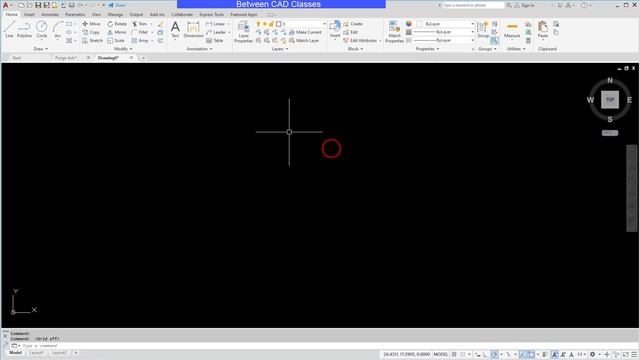
Task: Select the Arc tool
Action: click(x=58, y=29)
